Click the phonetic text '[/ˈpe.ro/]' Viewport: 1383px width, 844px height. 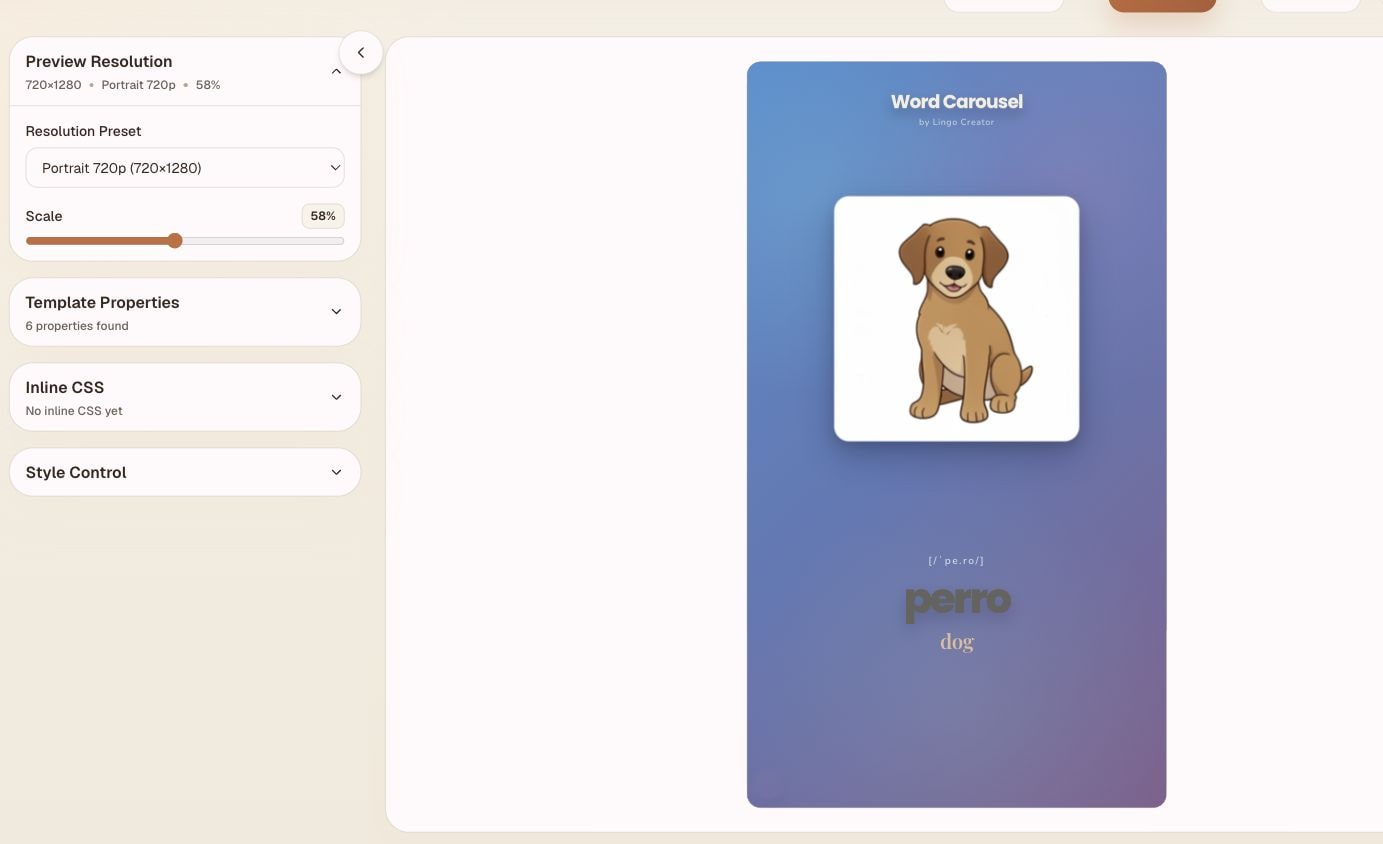(x=956, y=561)
